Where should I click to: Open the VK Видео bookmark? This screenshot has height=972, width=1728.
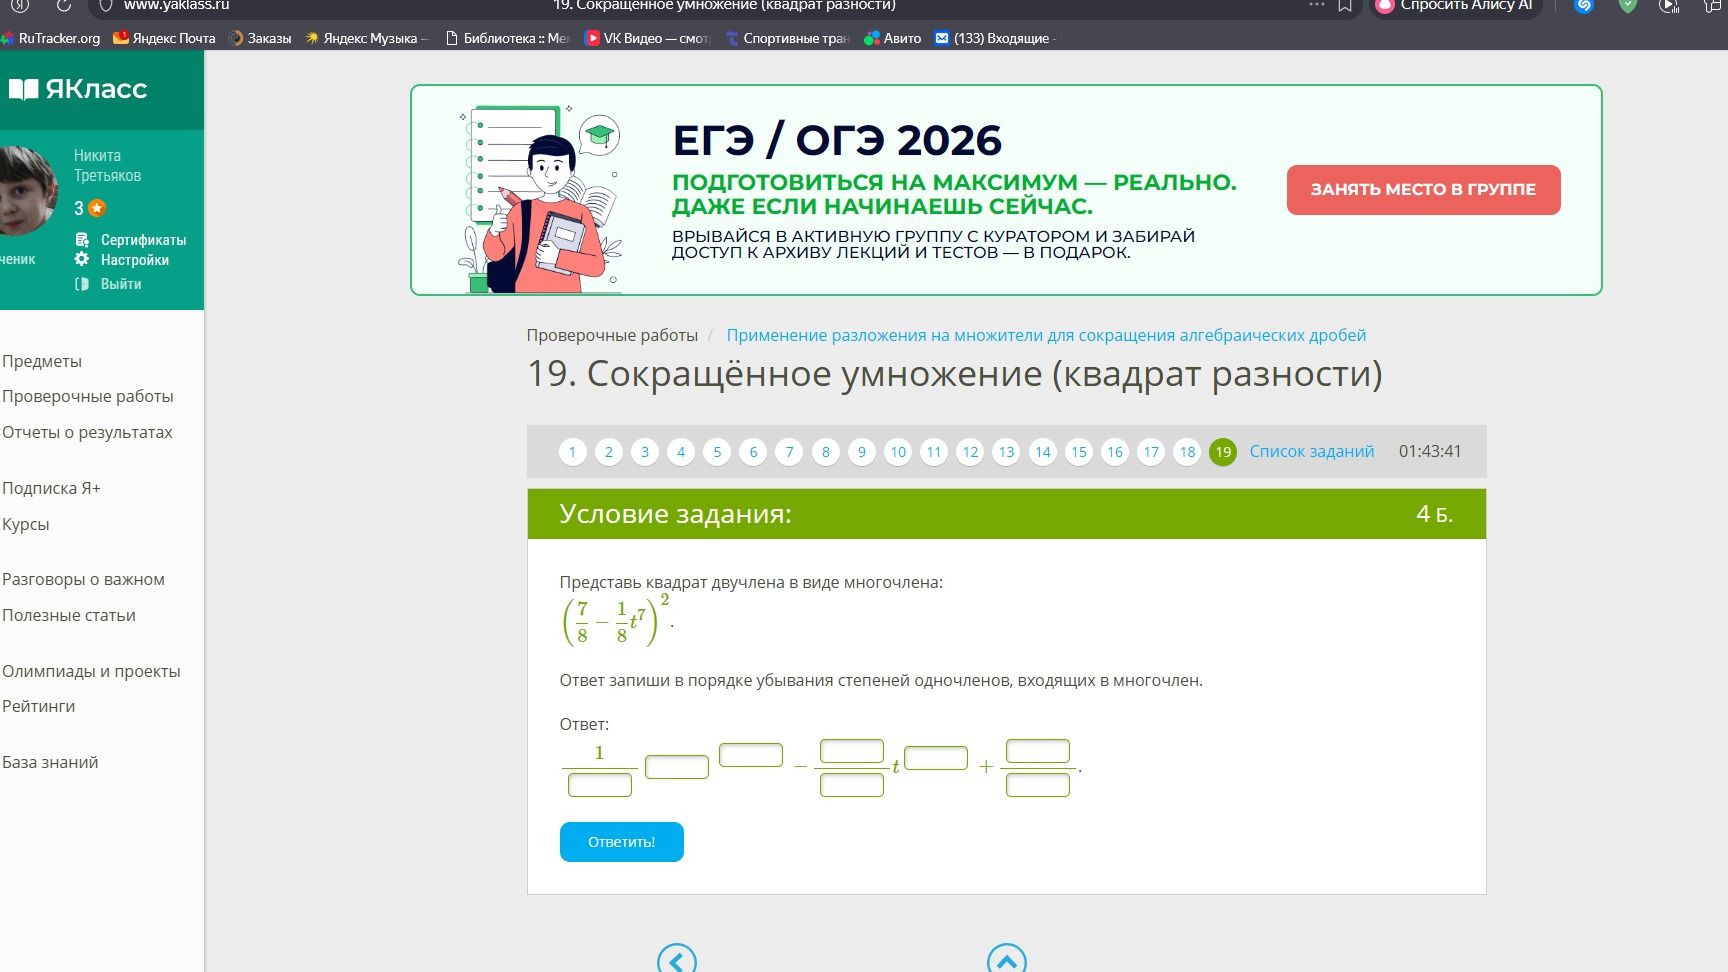pyautogui.click(x=647, y=38)
